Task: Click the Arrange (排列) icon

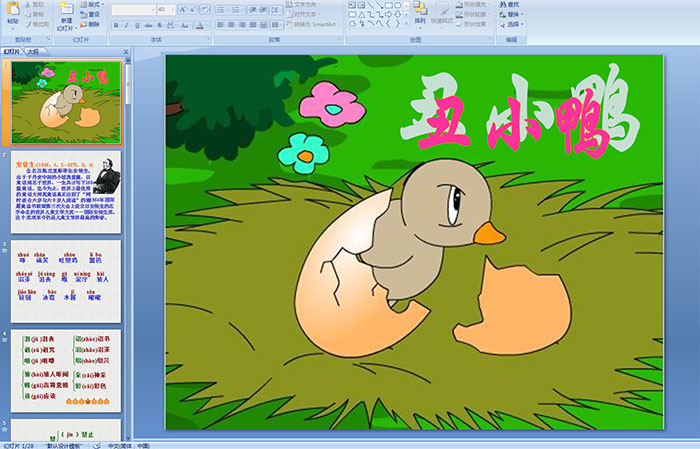Action: point(420,8)
